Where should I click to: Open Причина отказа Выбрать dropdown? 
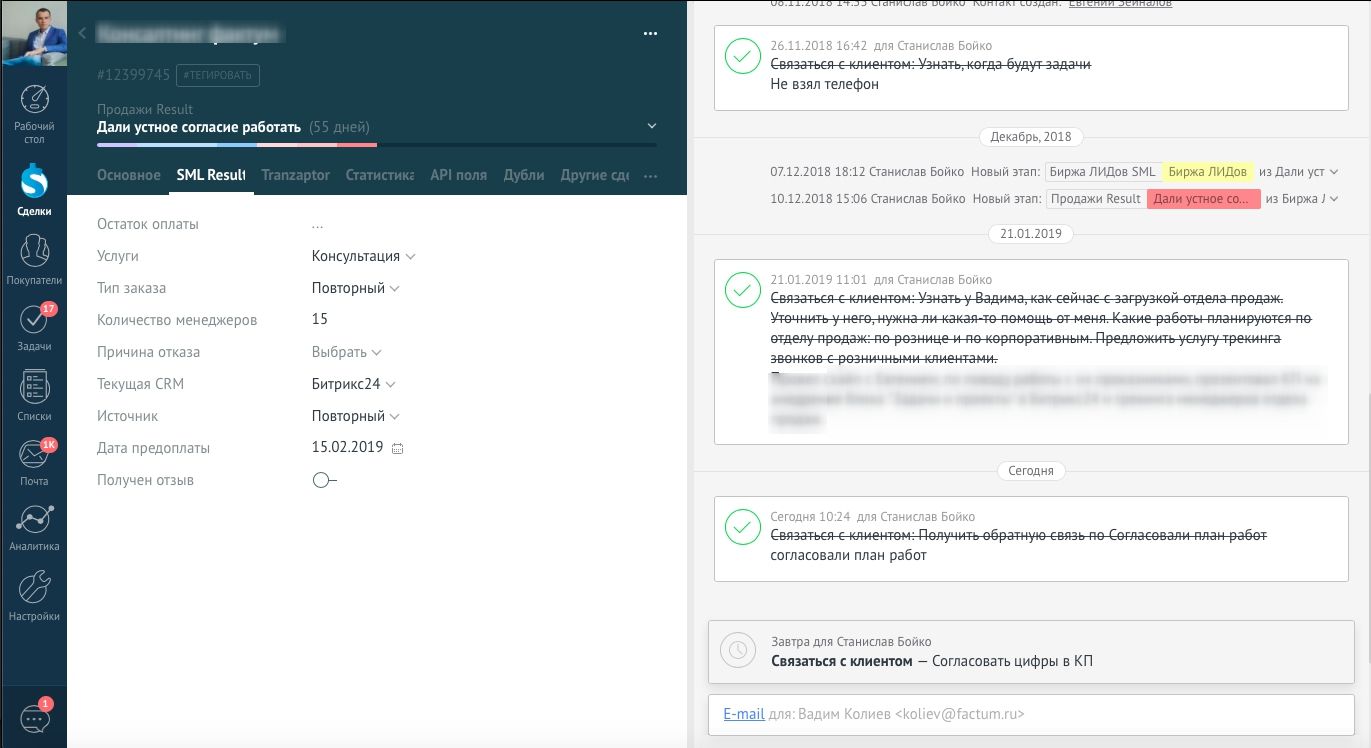coord(346,352)
